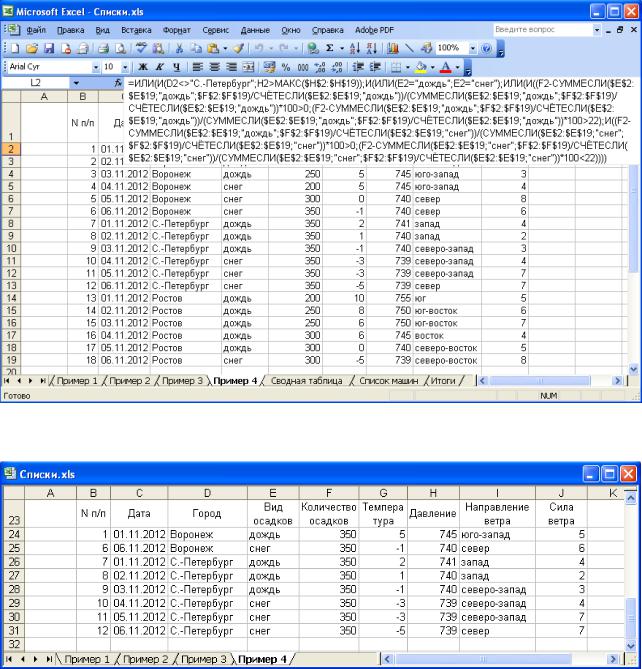Sort descending with the Z-A icon
This screenshot has width=642, height=669.
(372, 48)
